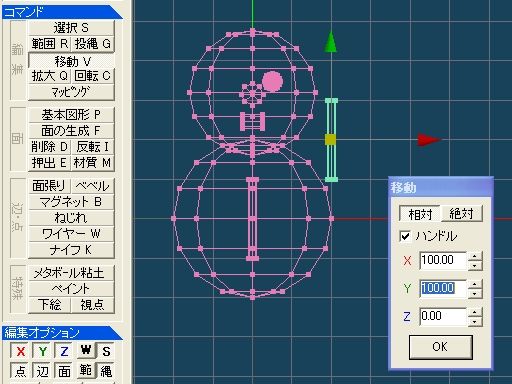Click the 移動 dialog title bar
The width and height of the screenshot is (512, 384).
pyautogui.click(x=440, y=188)
